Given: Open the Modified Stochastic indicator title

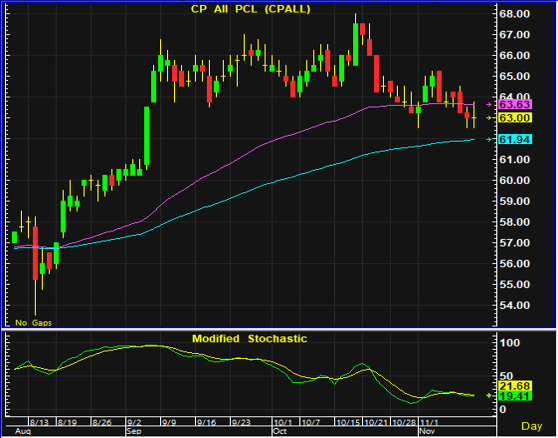Looking at the screenshot, I should click(249, 338).
